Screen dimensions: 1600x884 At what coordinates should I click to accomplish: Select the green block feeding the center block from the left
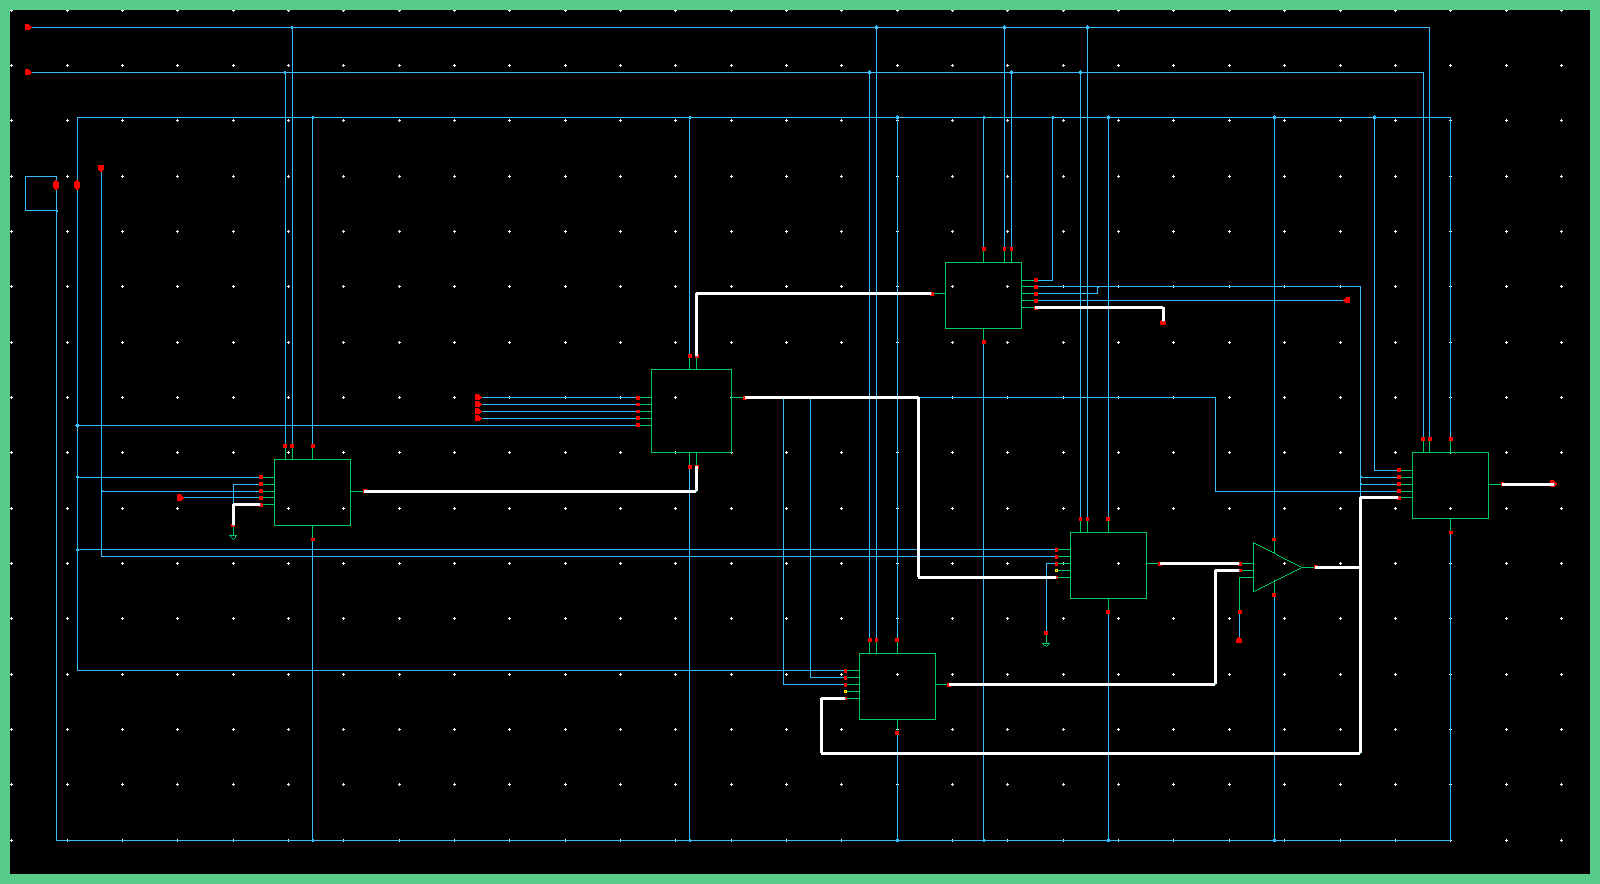tap(312, 492)
